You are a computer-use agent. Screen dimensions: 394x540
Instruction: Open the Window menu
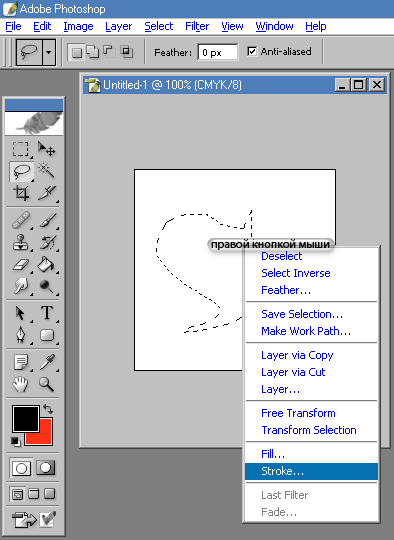coord(274,26)
